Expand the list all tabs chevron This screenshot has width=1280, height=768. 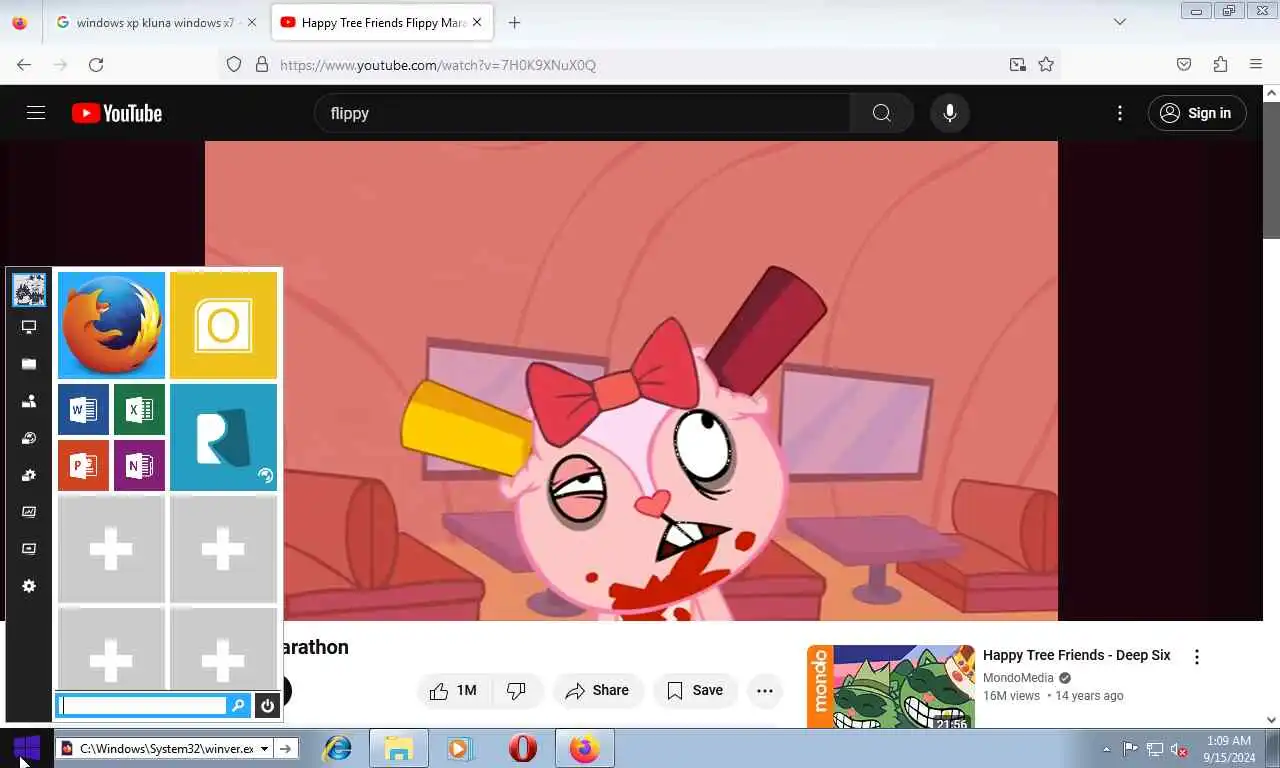point(1120,22)
